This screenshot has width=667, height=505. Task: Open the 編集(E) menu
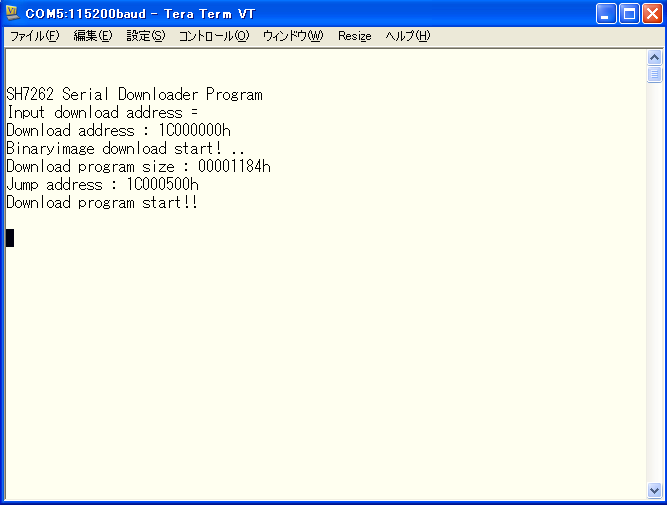pos(92,36)
